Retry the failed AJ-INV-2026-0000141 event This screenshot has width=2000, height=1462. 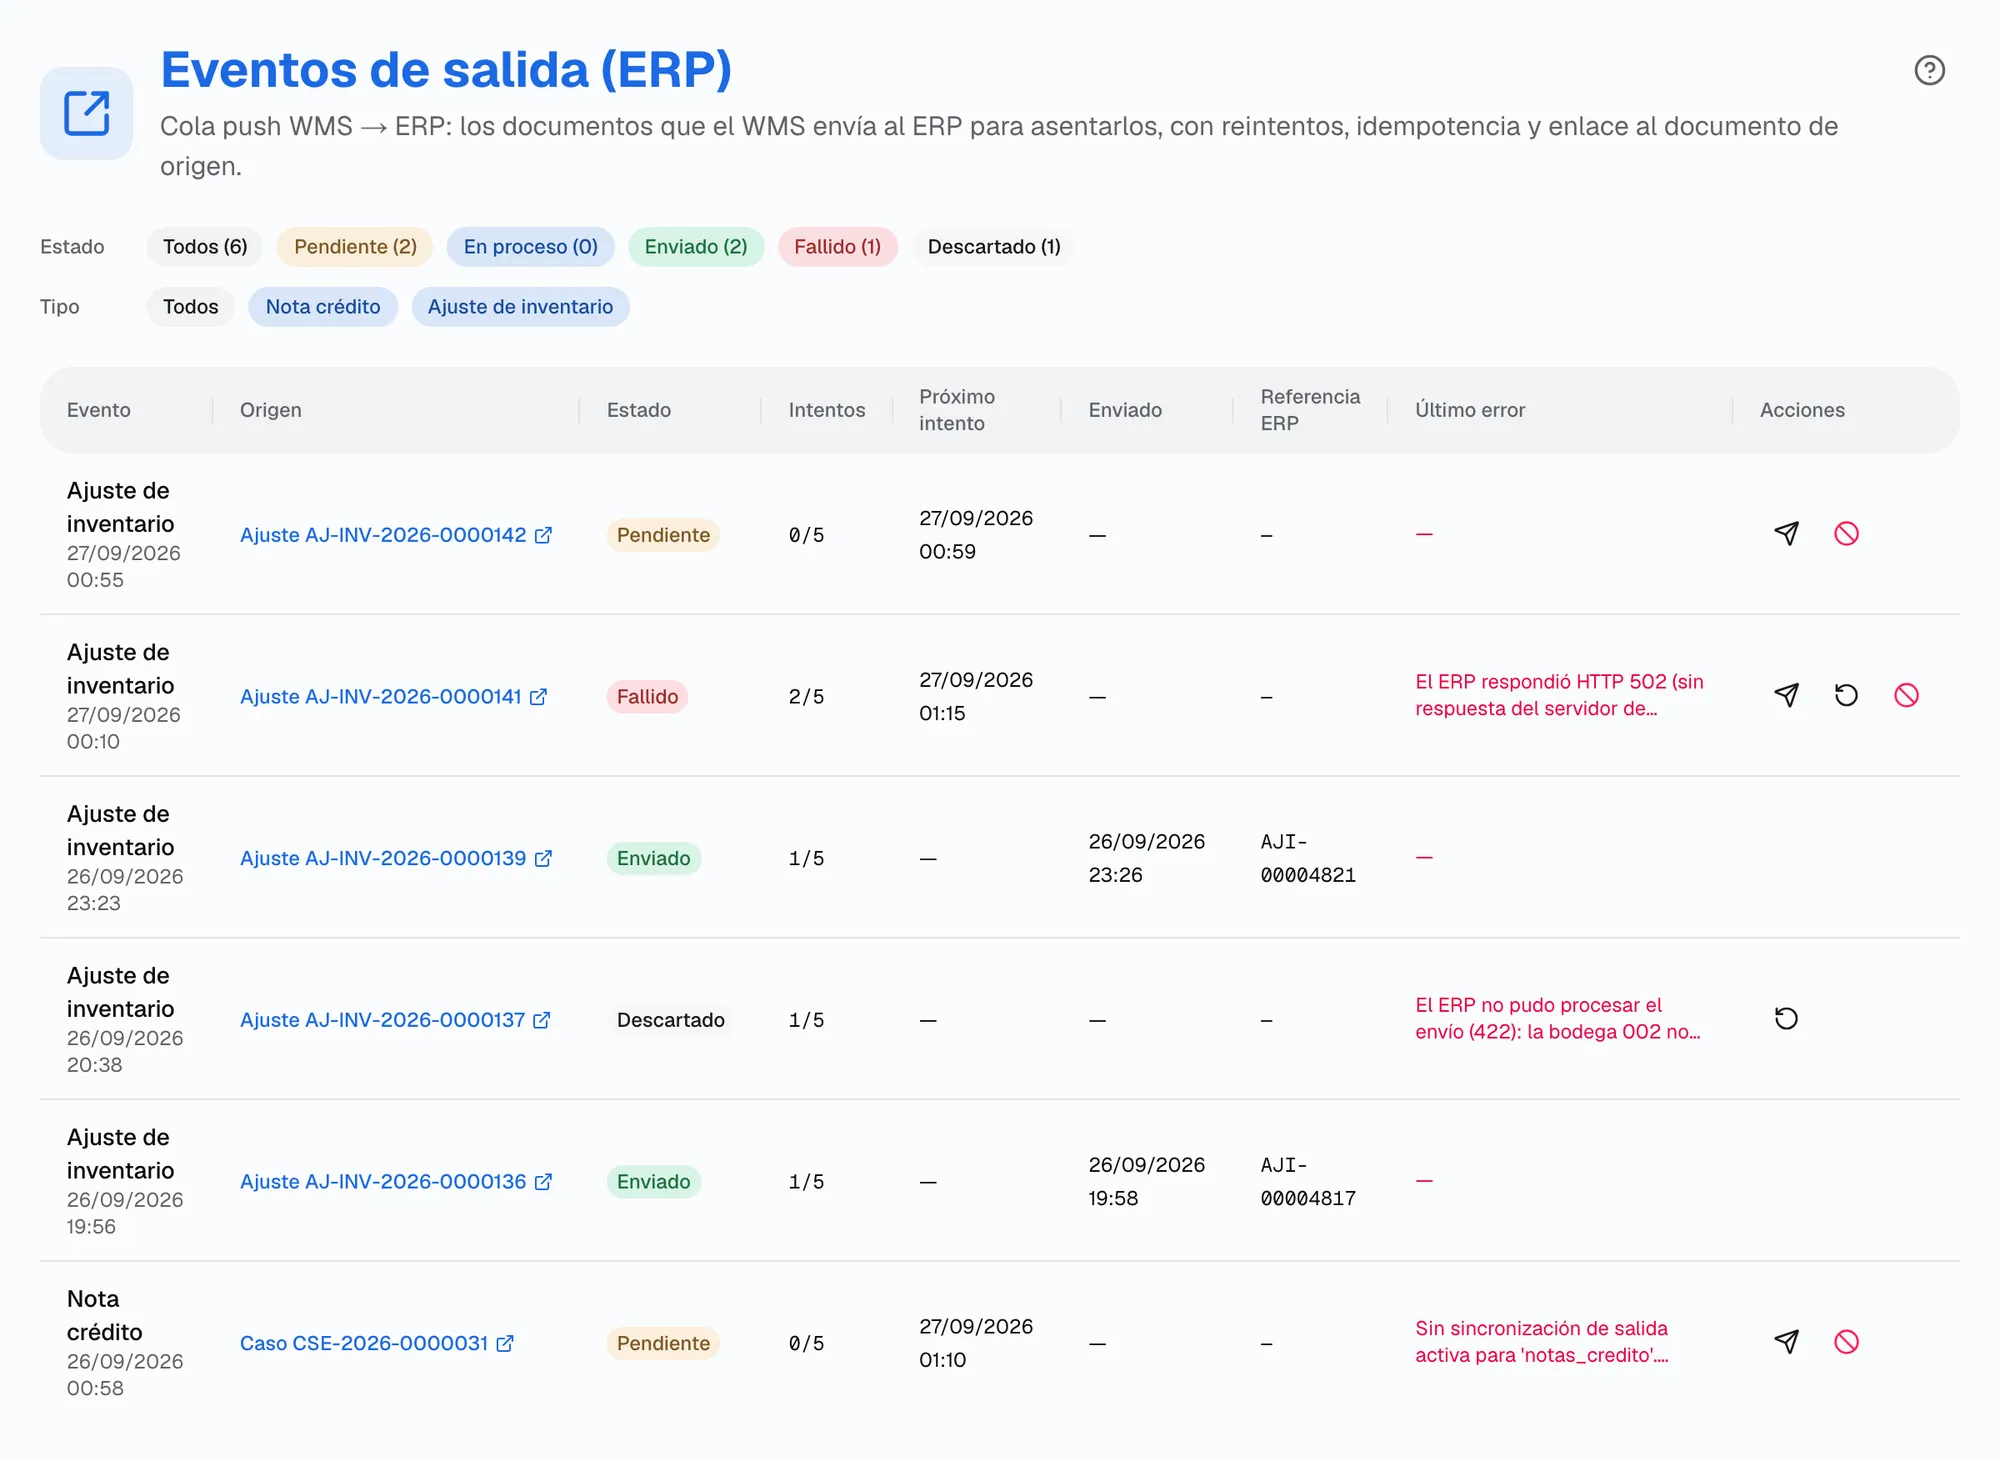[1846, 695]
